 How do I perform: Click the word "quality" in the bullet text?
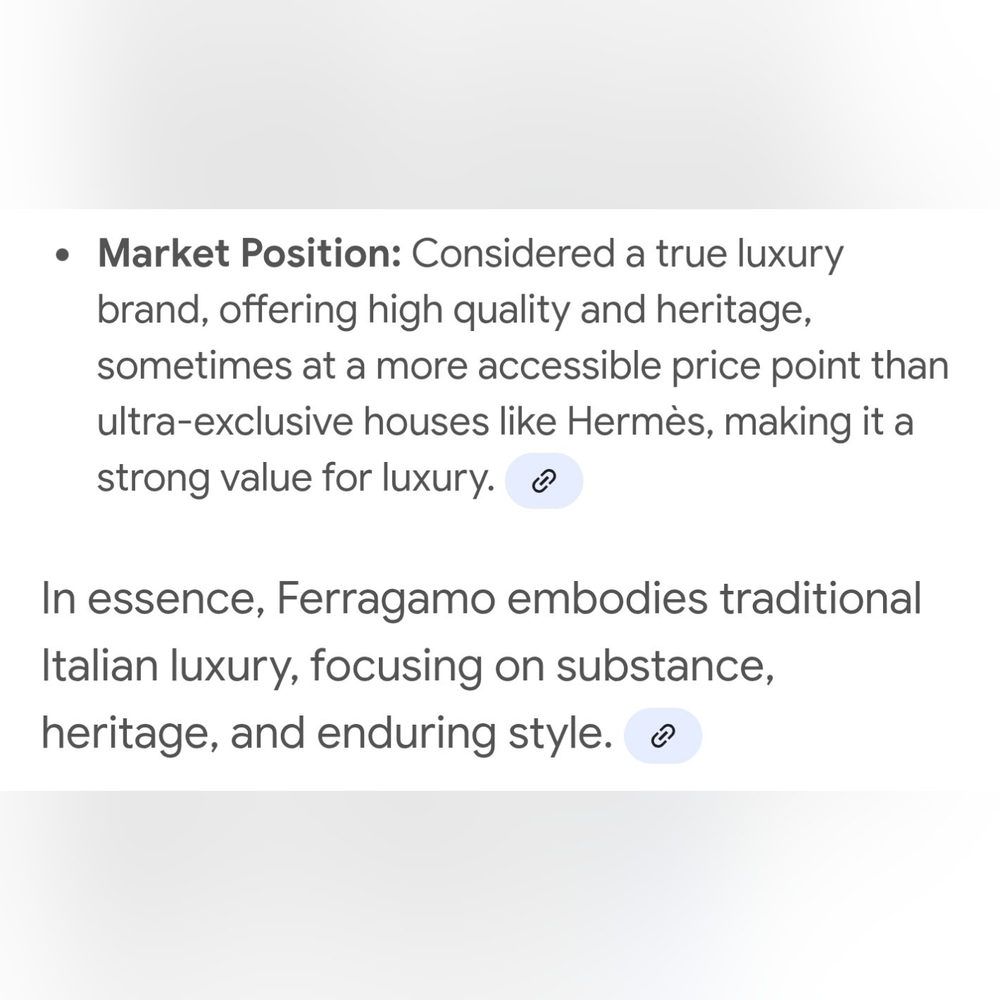[511, 311]
